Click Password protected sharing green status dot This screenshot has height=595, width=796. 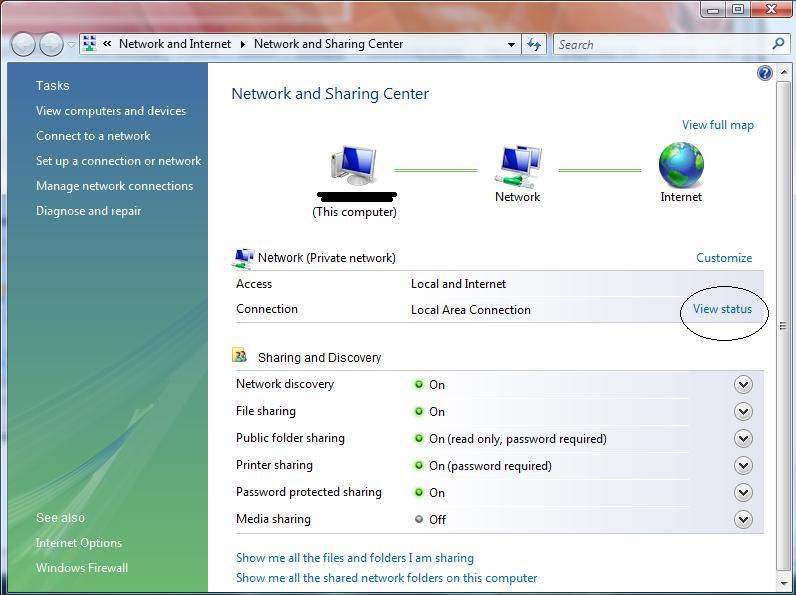[x=419, y=492]
